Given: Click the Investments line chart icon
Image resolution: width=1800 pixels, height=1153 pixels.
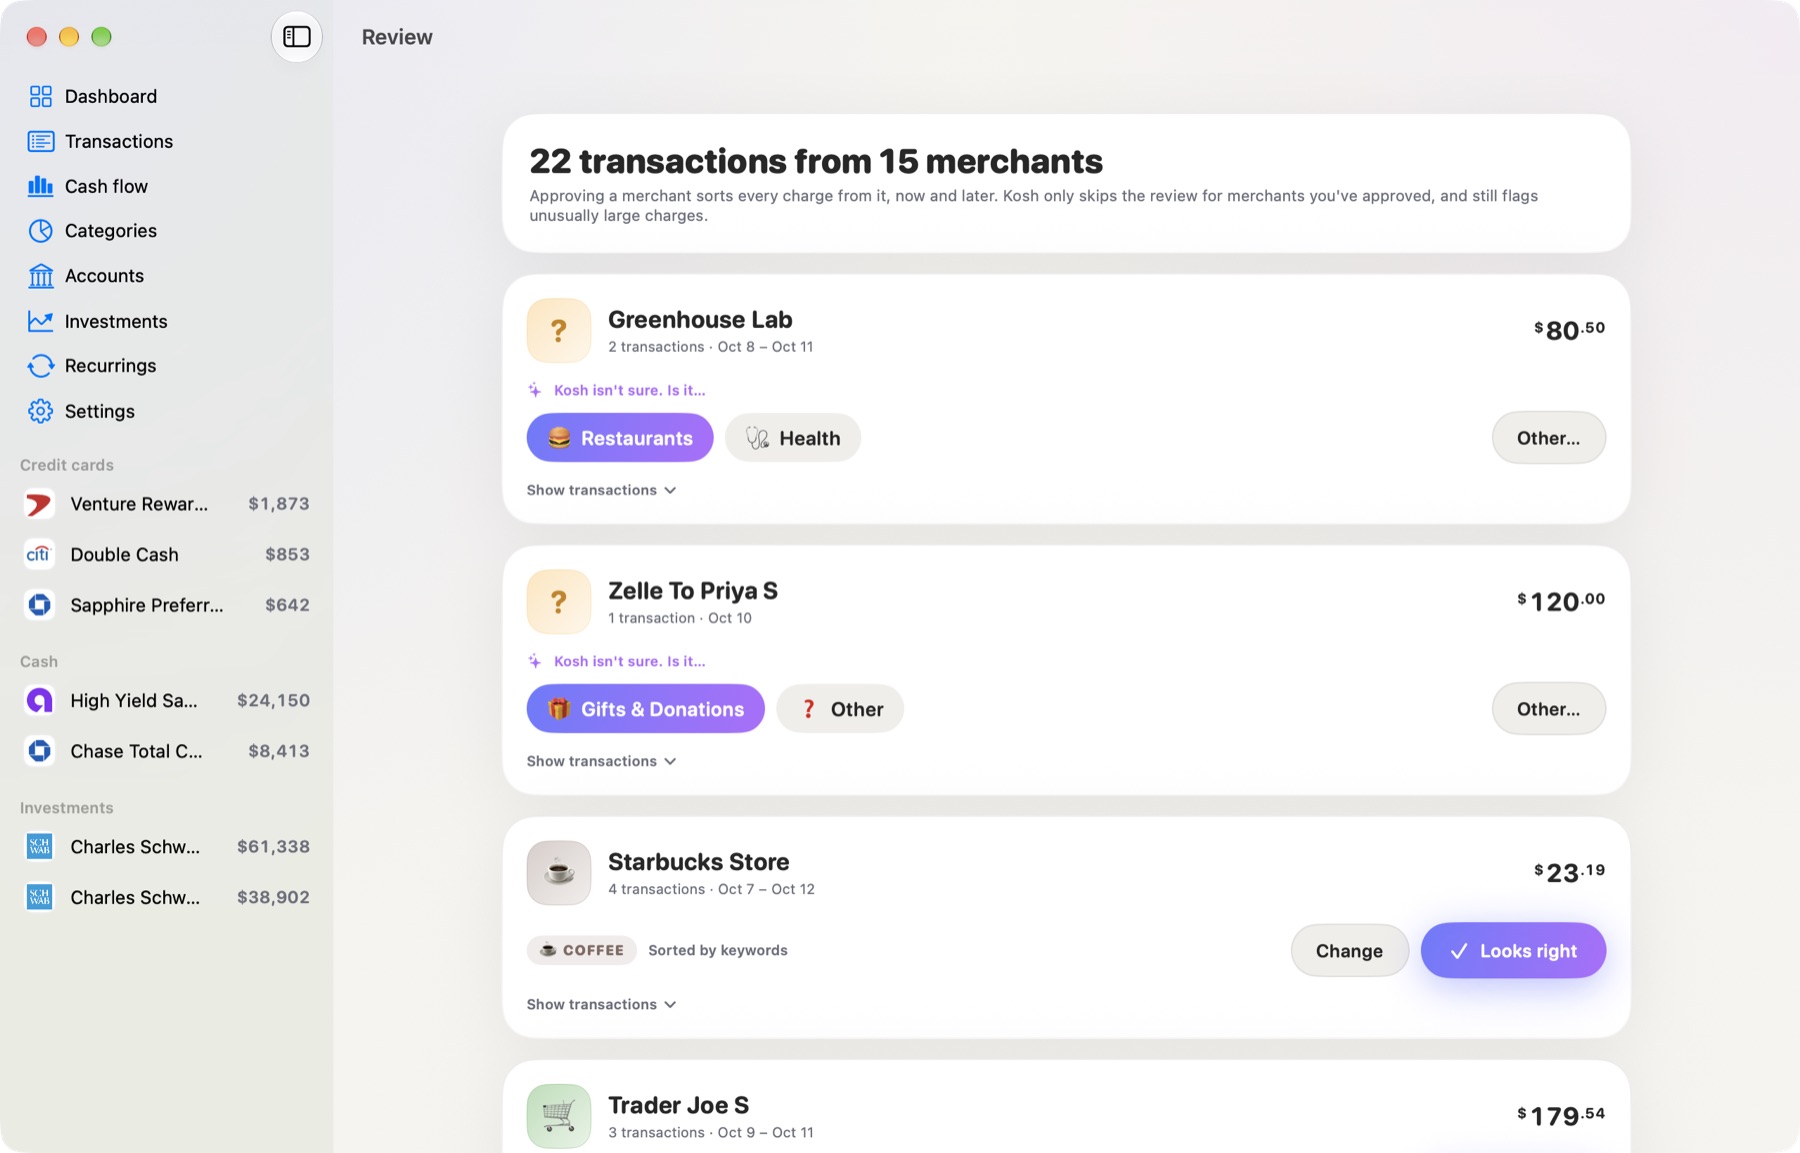Looking at the screenshot, I should (x=41, y=321).
